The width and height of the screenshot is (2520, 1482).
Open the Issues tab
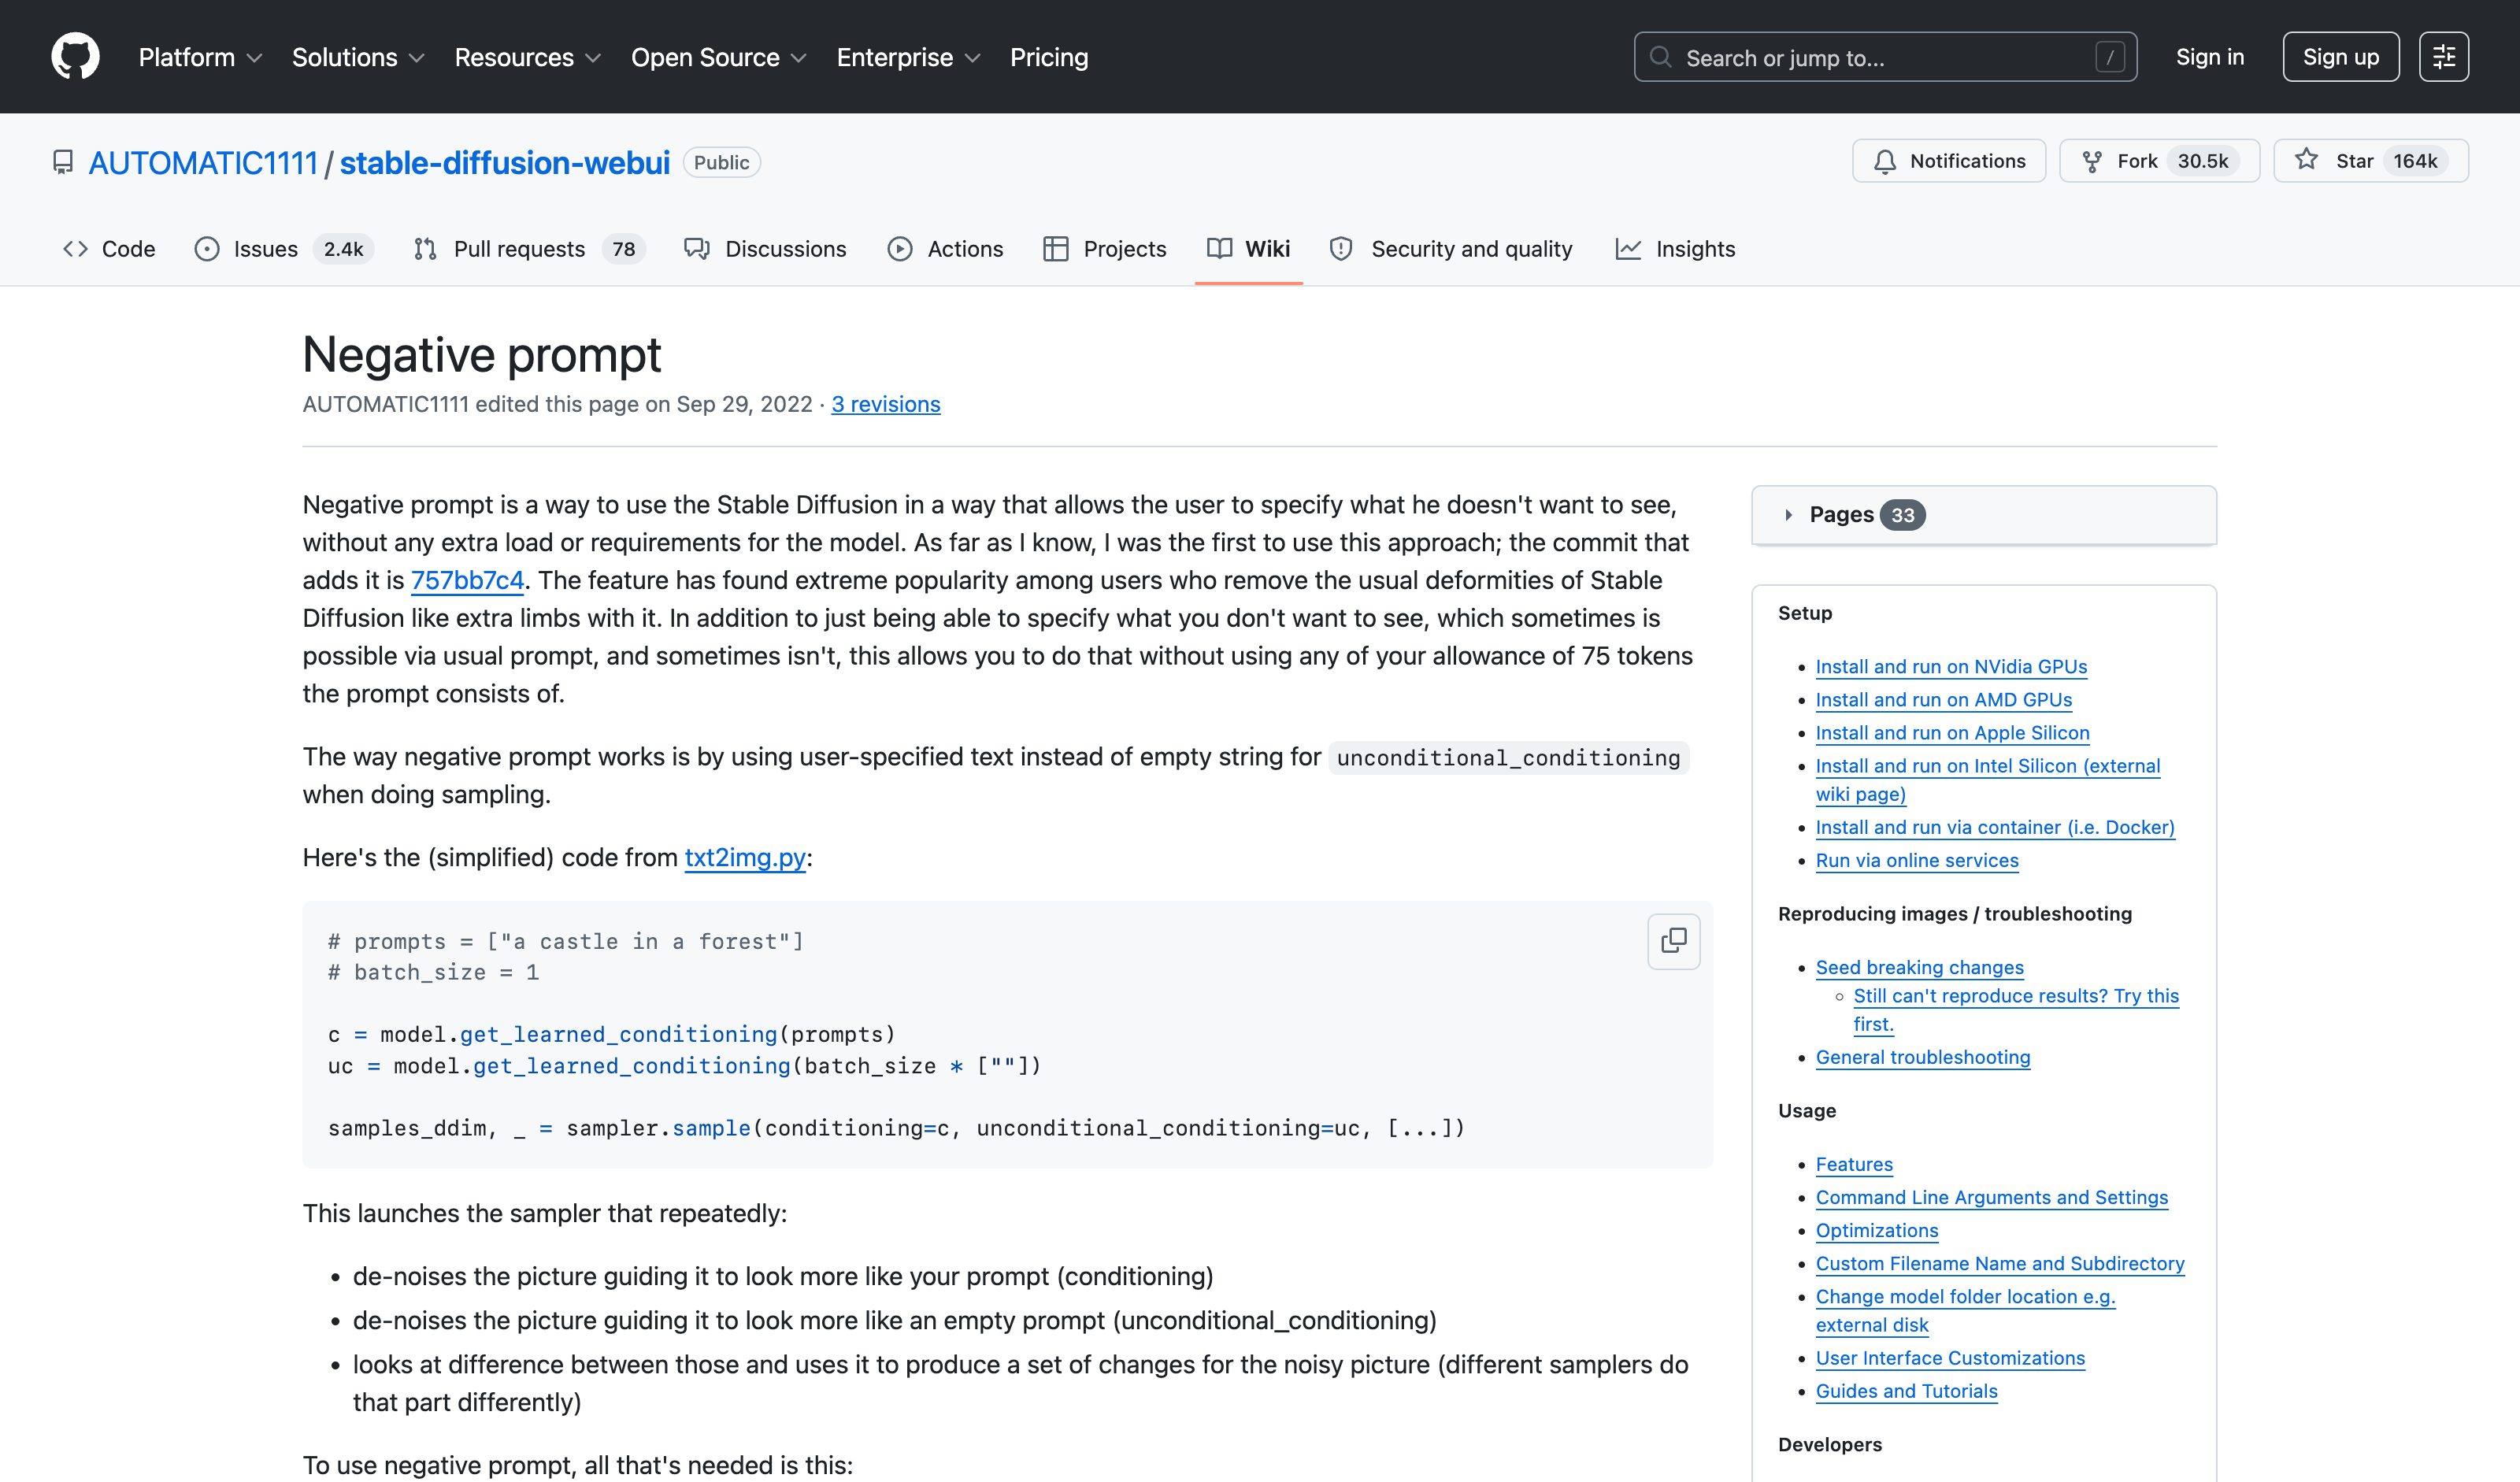[283, 249]
